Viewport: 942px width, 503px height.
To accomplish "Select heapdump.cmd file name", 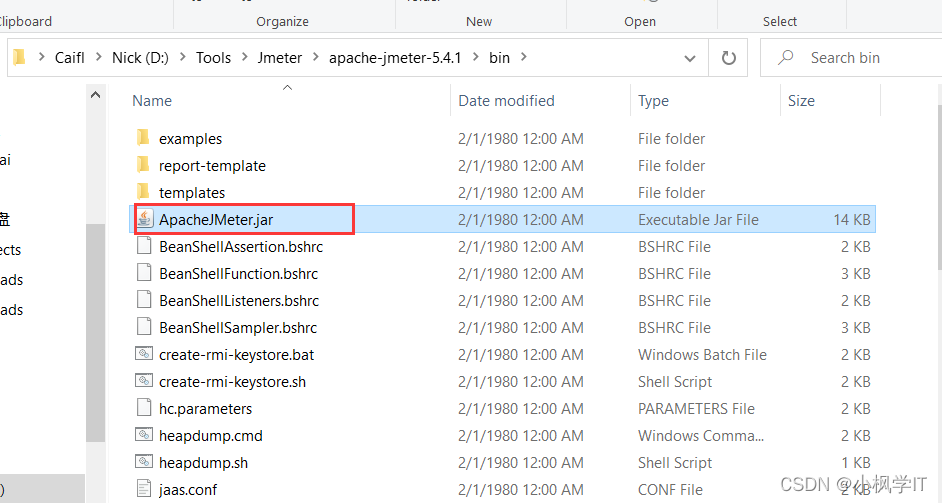I will [x=211, y=436].
